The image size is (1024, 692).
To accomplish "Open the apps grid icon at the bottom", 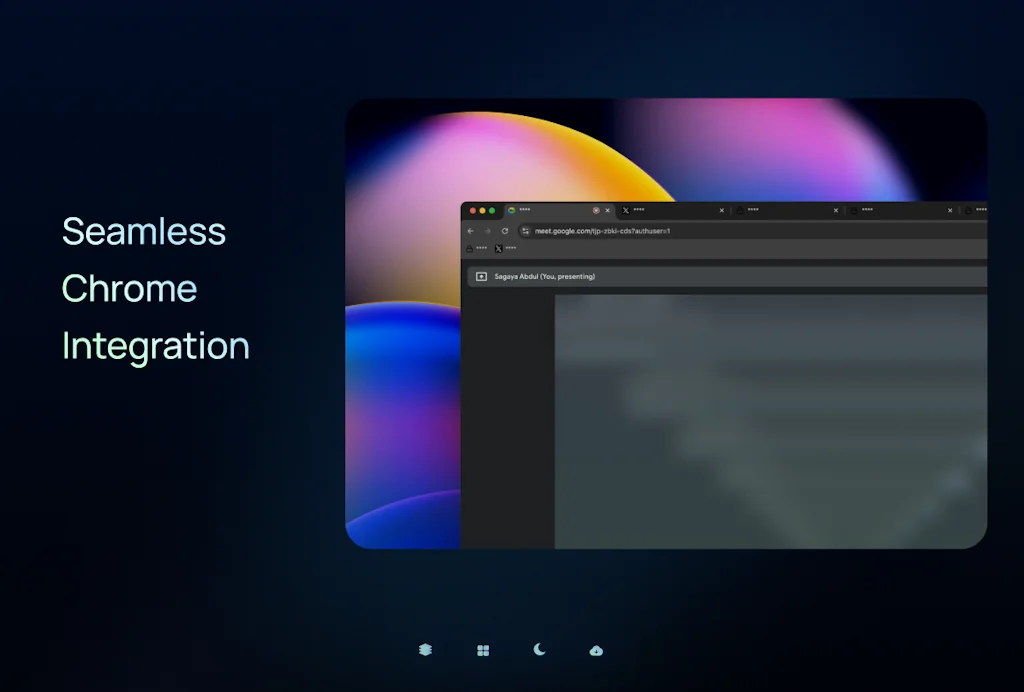I will (483, 650).
